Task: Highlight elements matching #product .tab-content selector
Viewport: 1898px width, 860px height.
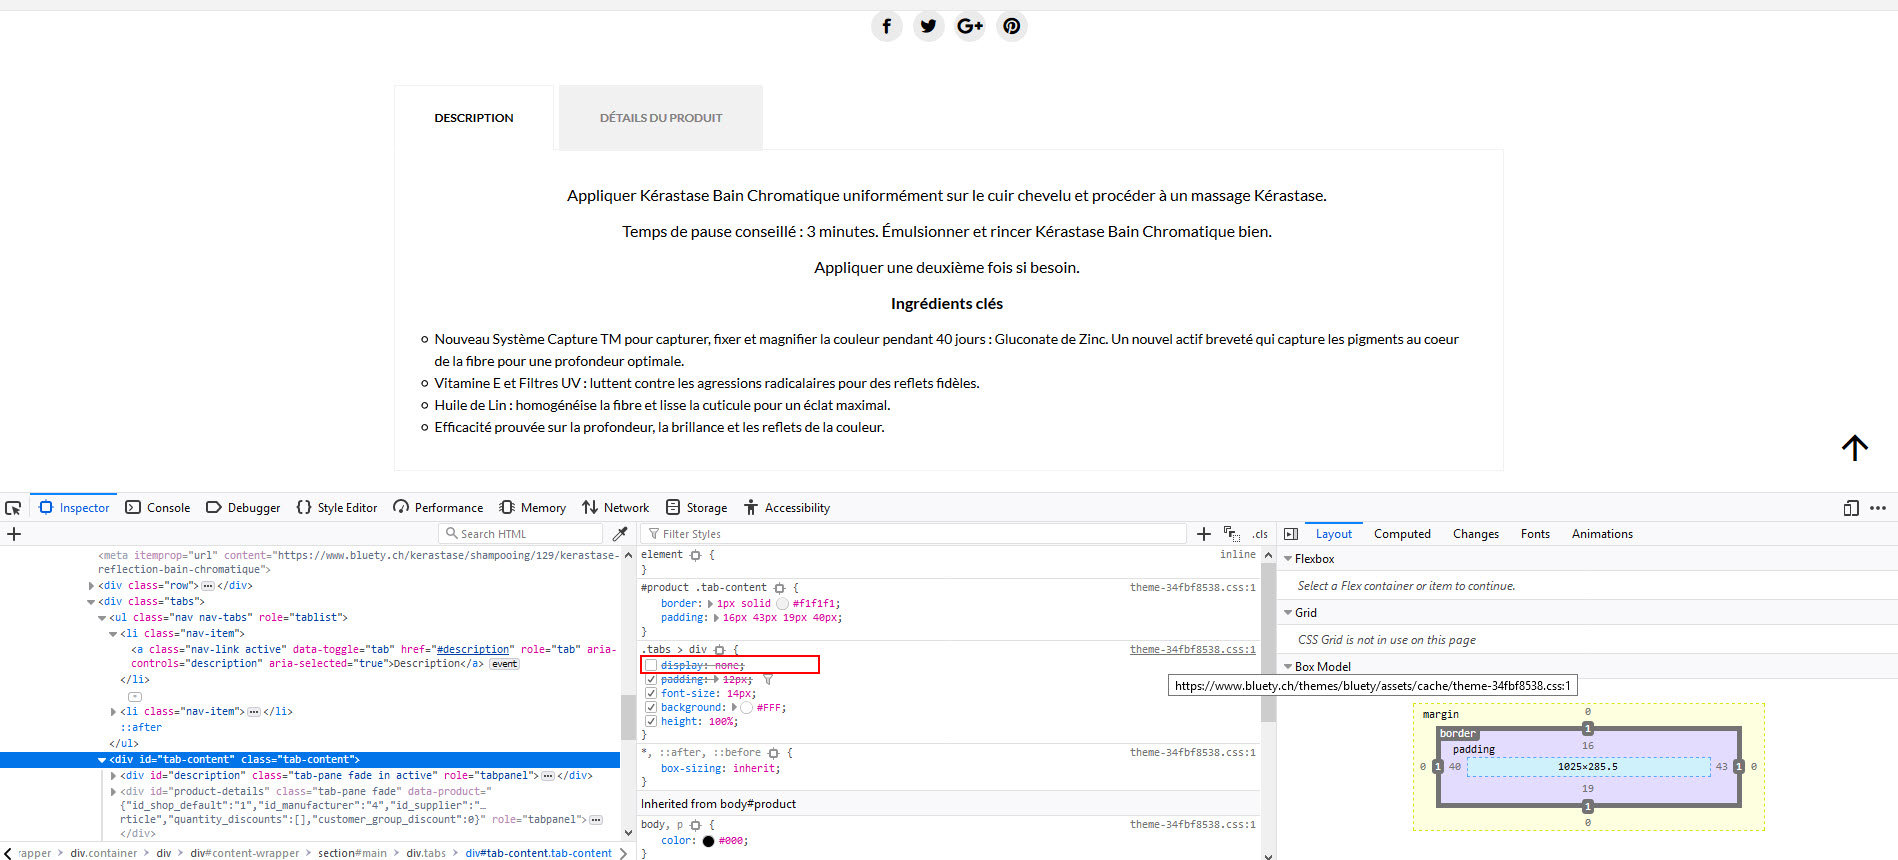Action: 780,588
